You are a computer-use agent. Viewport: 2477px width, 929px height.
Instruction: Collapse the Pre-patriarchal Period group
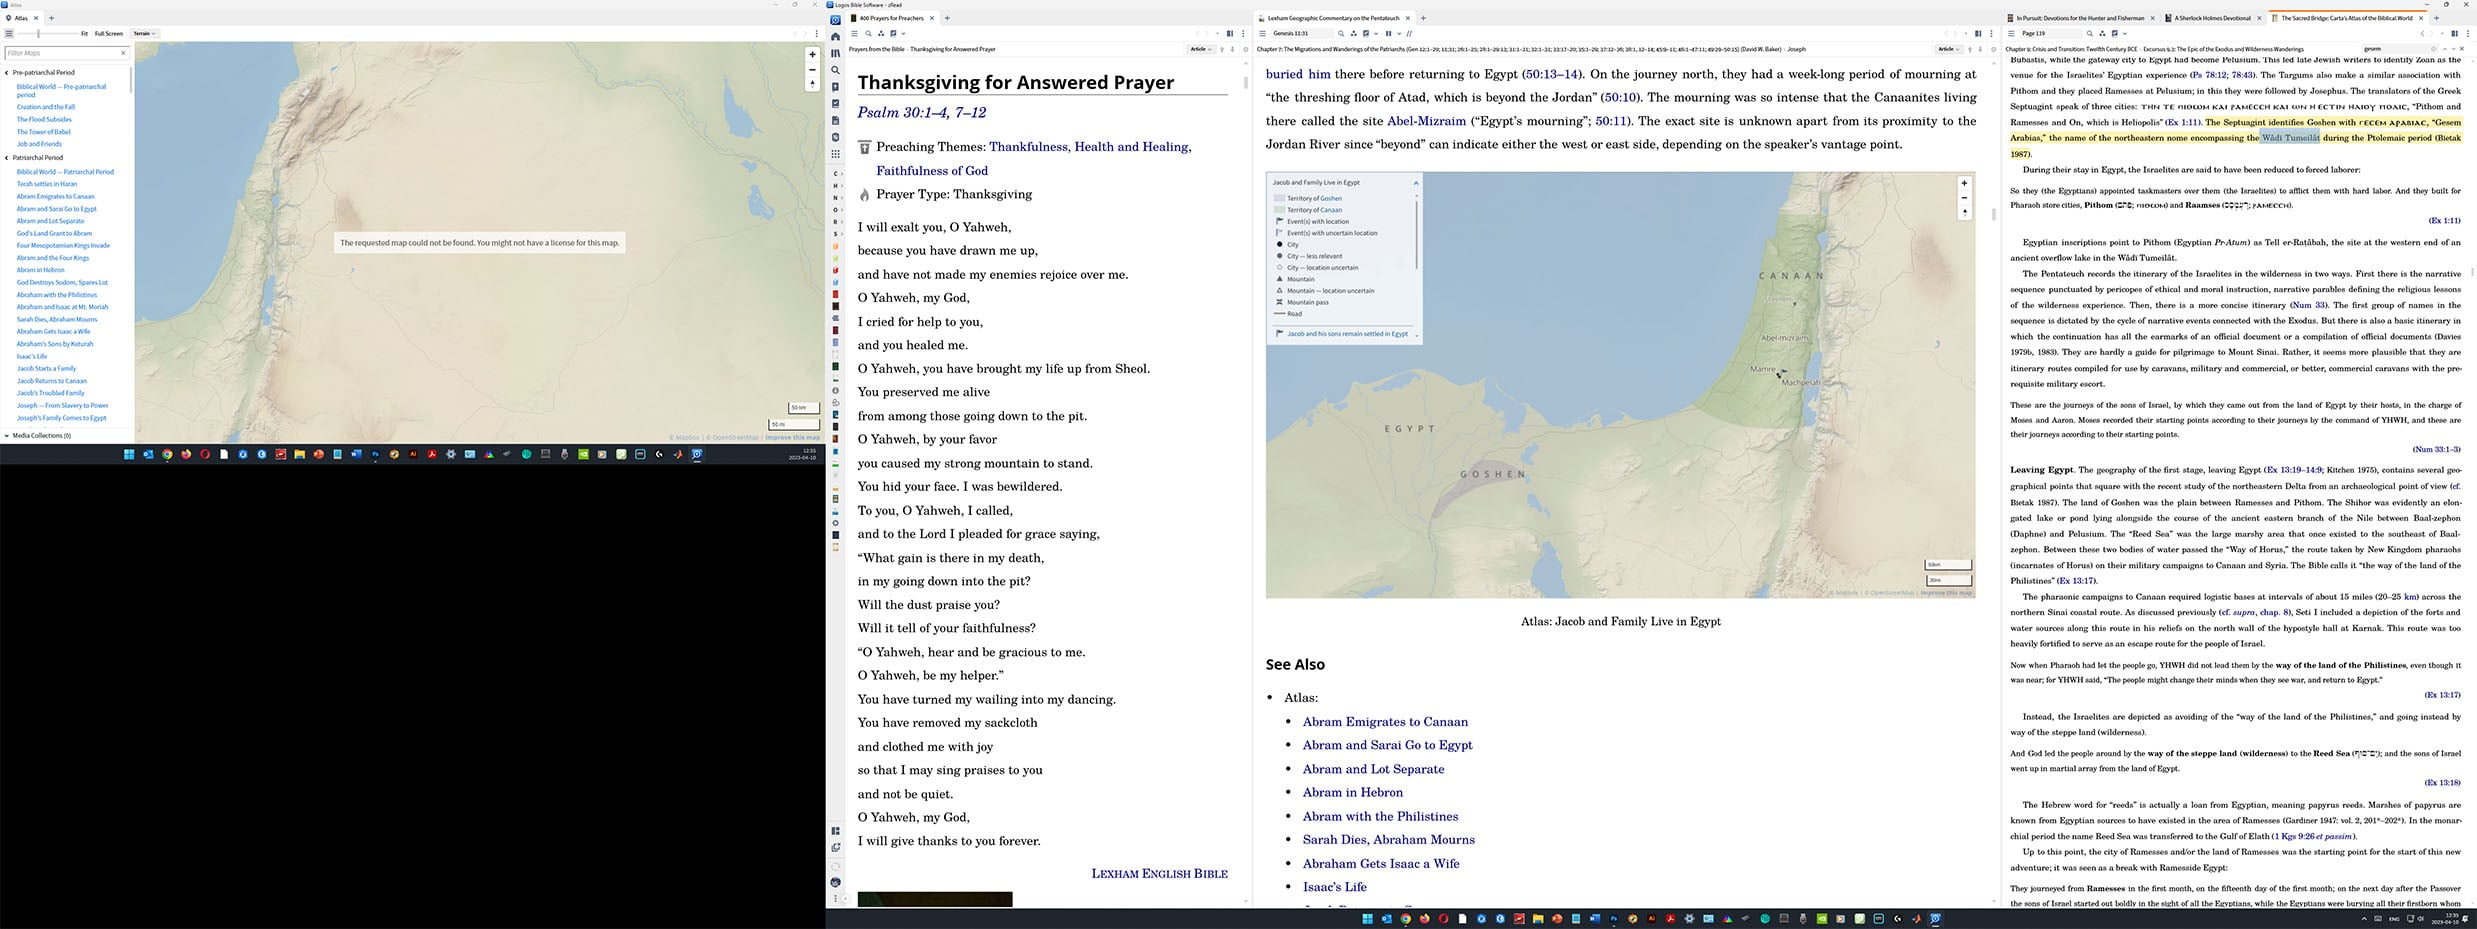[7, 73]
